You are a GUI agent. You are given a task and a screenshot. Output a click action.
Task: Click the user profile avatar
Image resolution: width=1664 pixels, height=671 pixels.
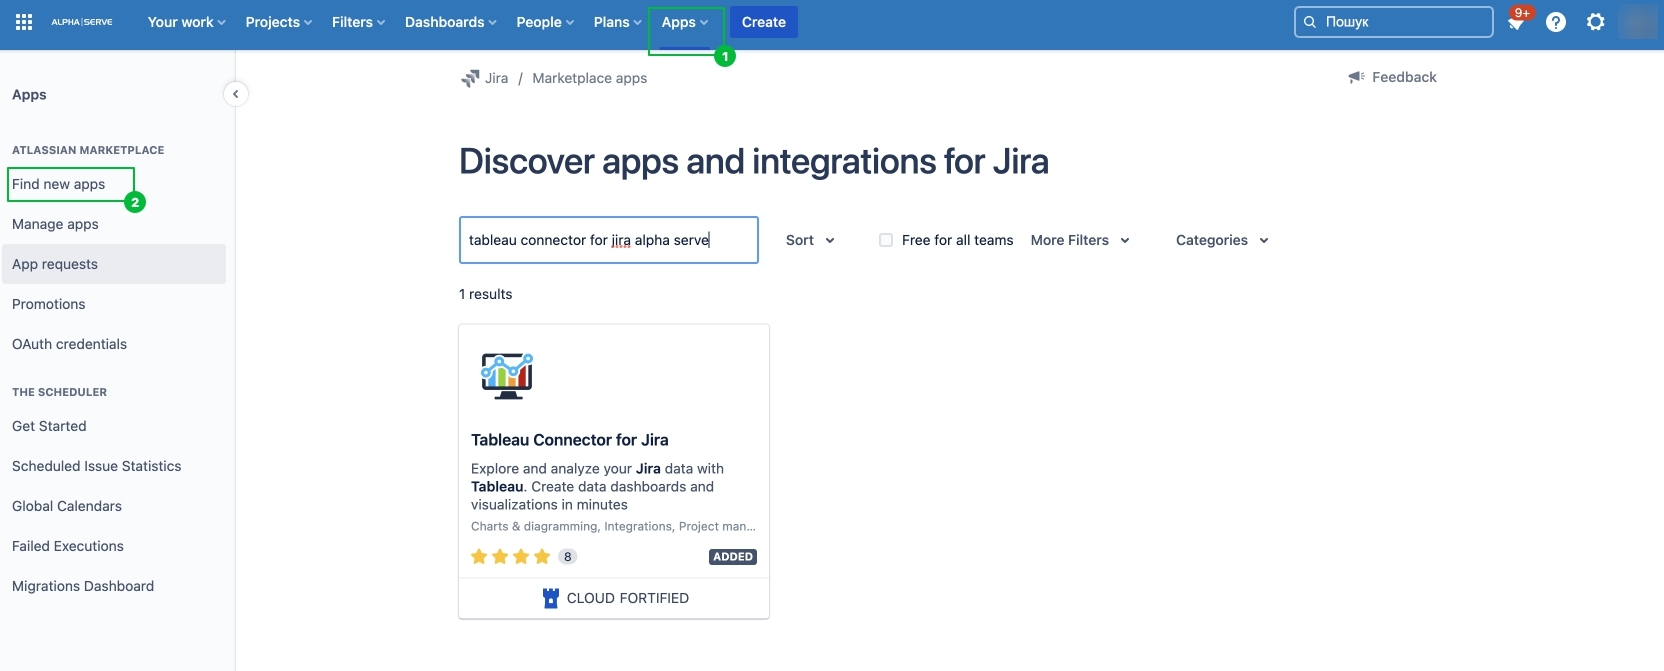(1638, 22)
